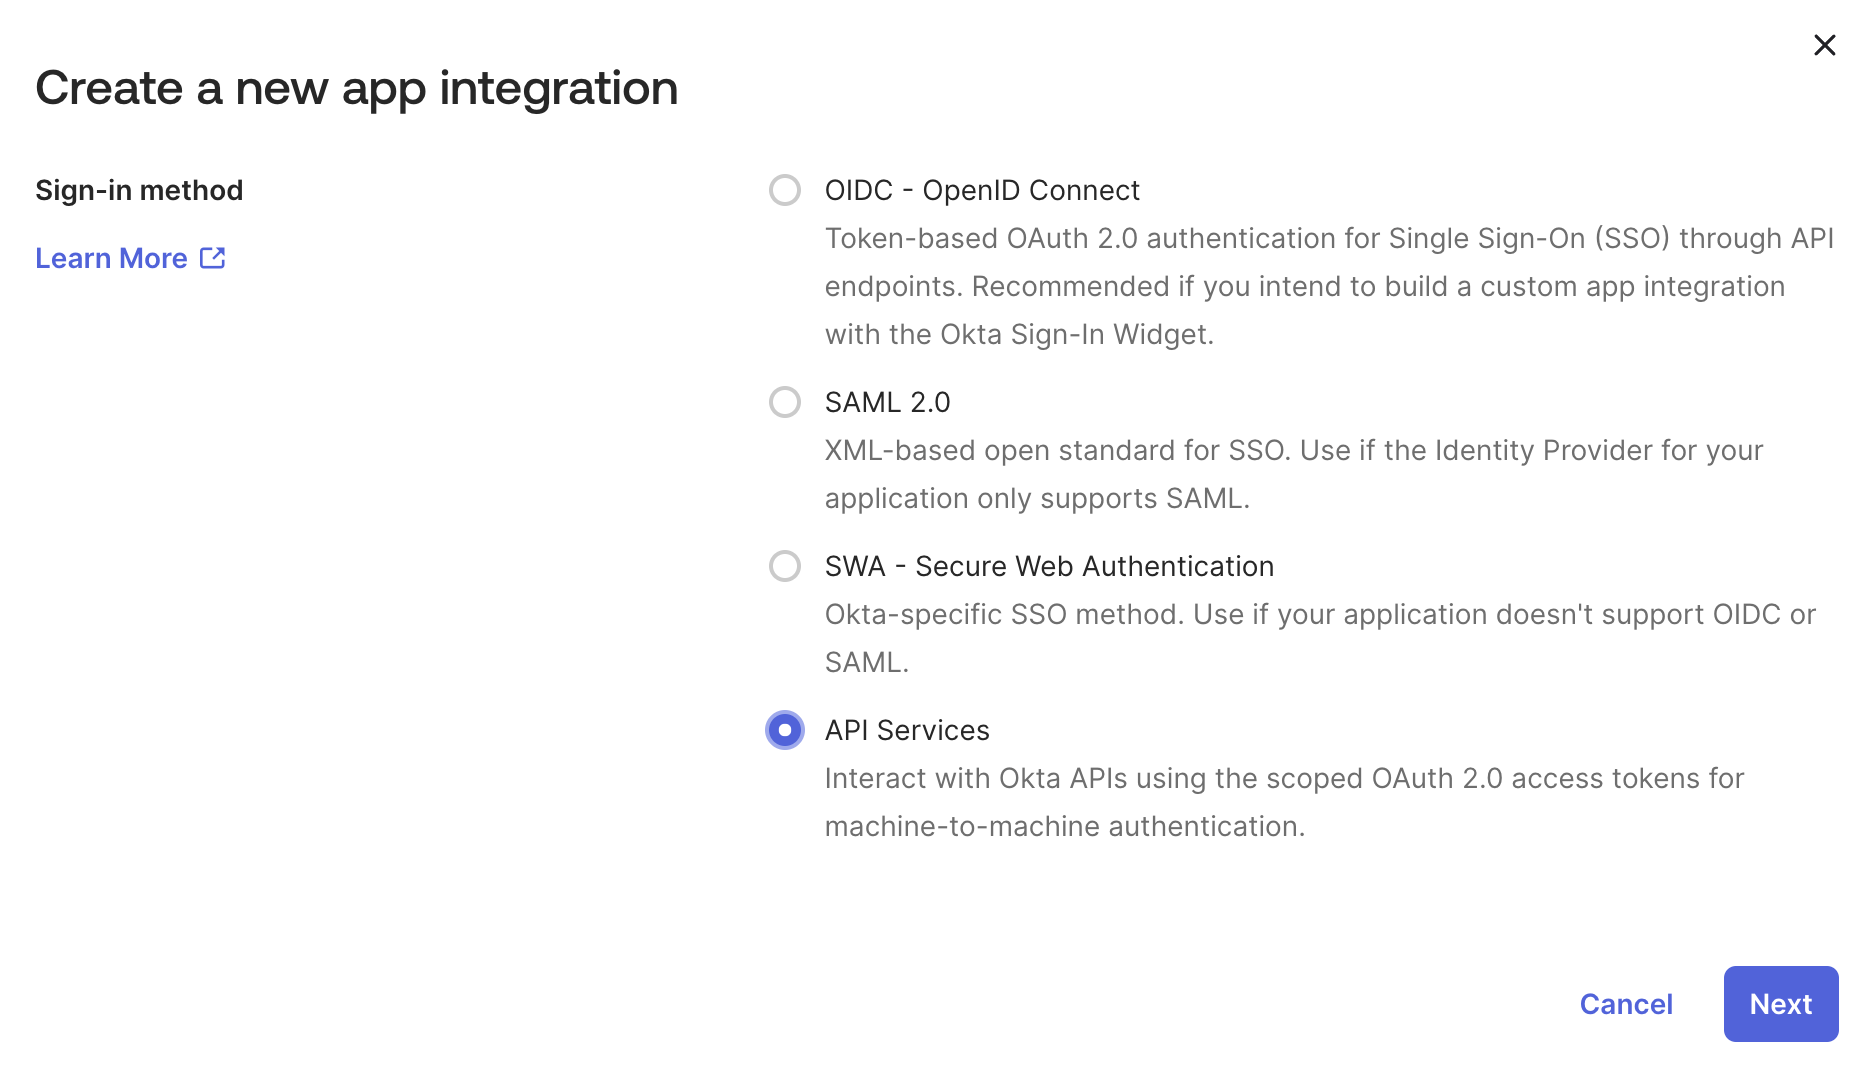
Task: Click the 'XML-based open standard for SSO' description
Action: [x=1293, y=450]
